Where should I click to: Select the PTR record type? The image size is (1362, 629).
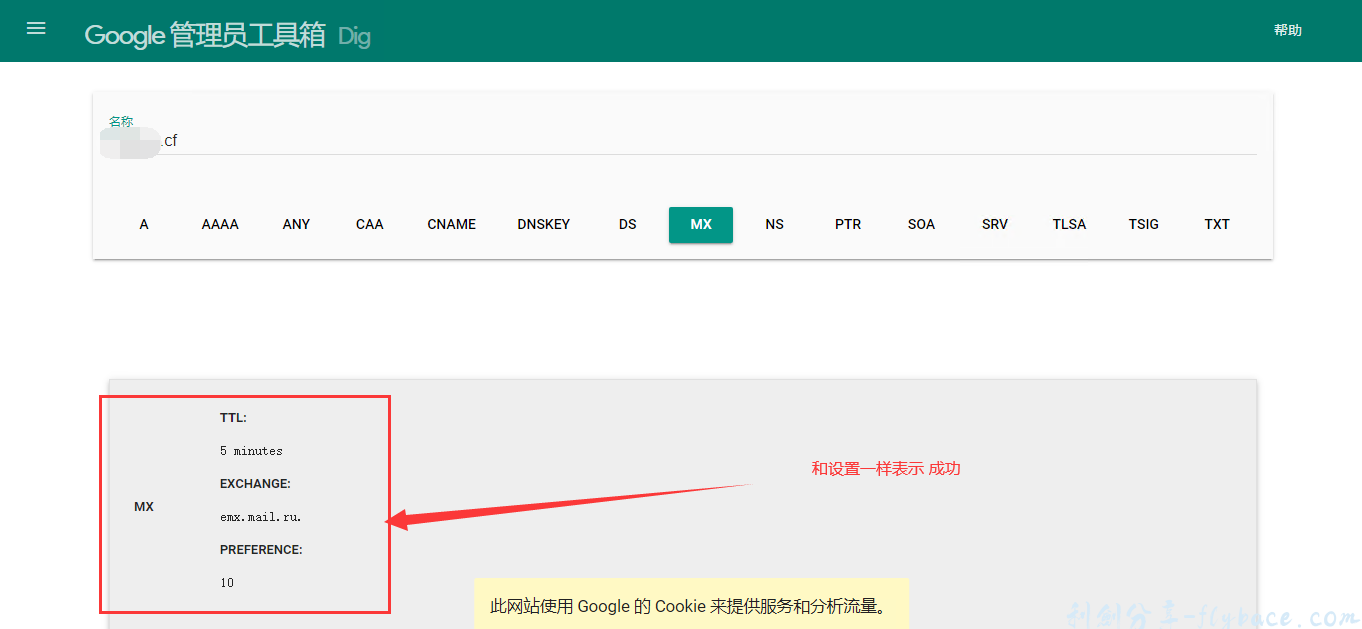click(847, 224)
